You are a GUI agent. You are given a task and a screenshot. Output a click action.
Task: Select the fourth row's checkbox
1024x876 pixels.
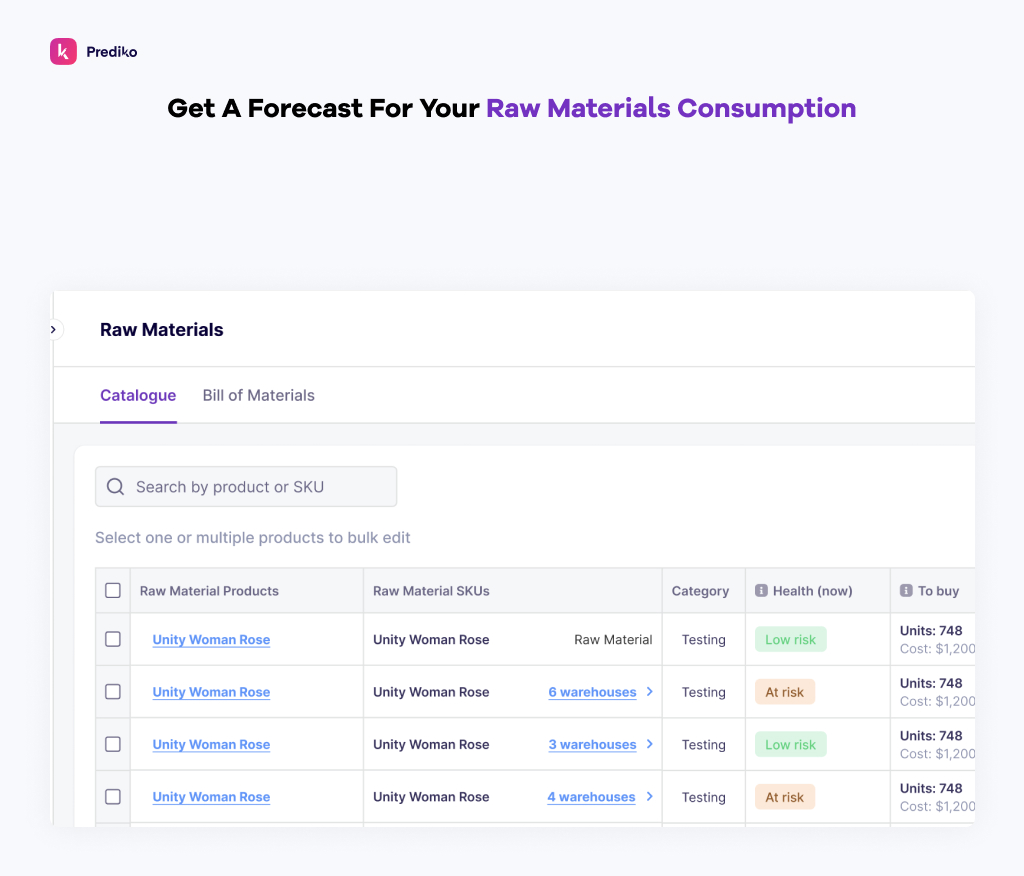(113, 797)
